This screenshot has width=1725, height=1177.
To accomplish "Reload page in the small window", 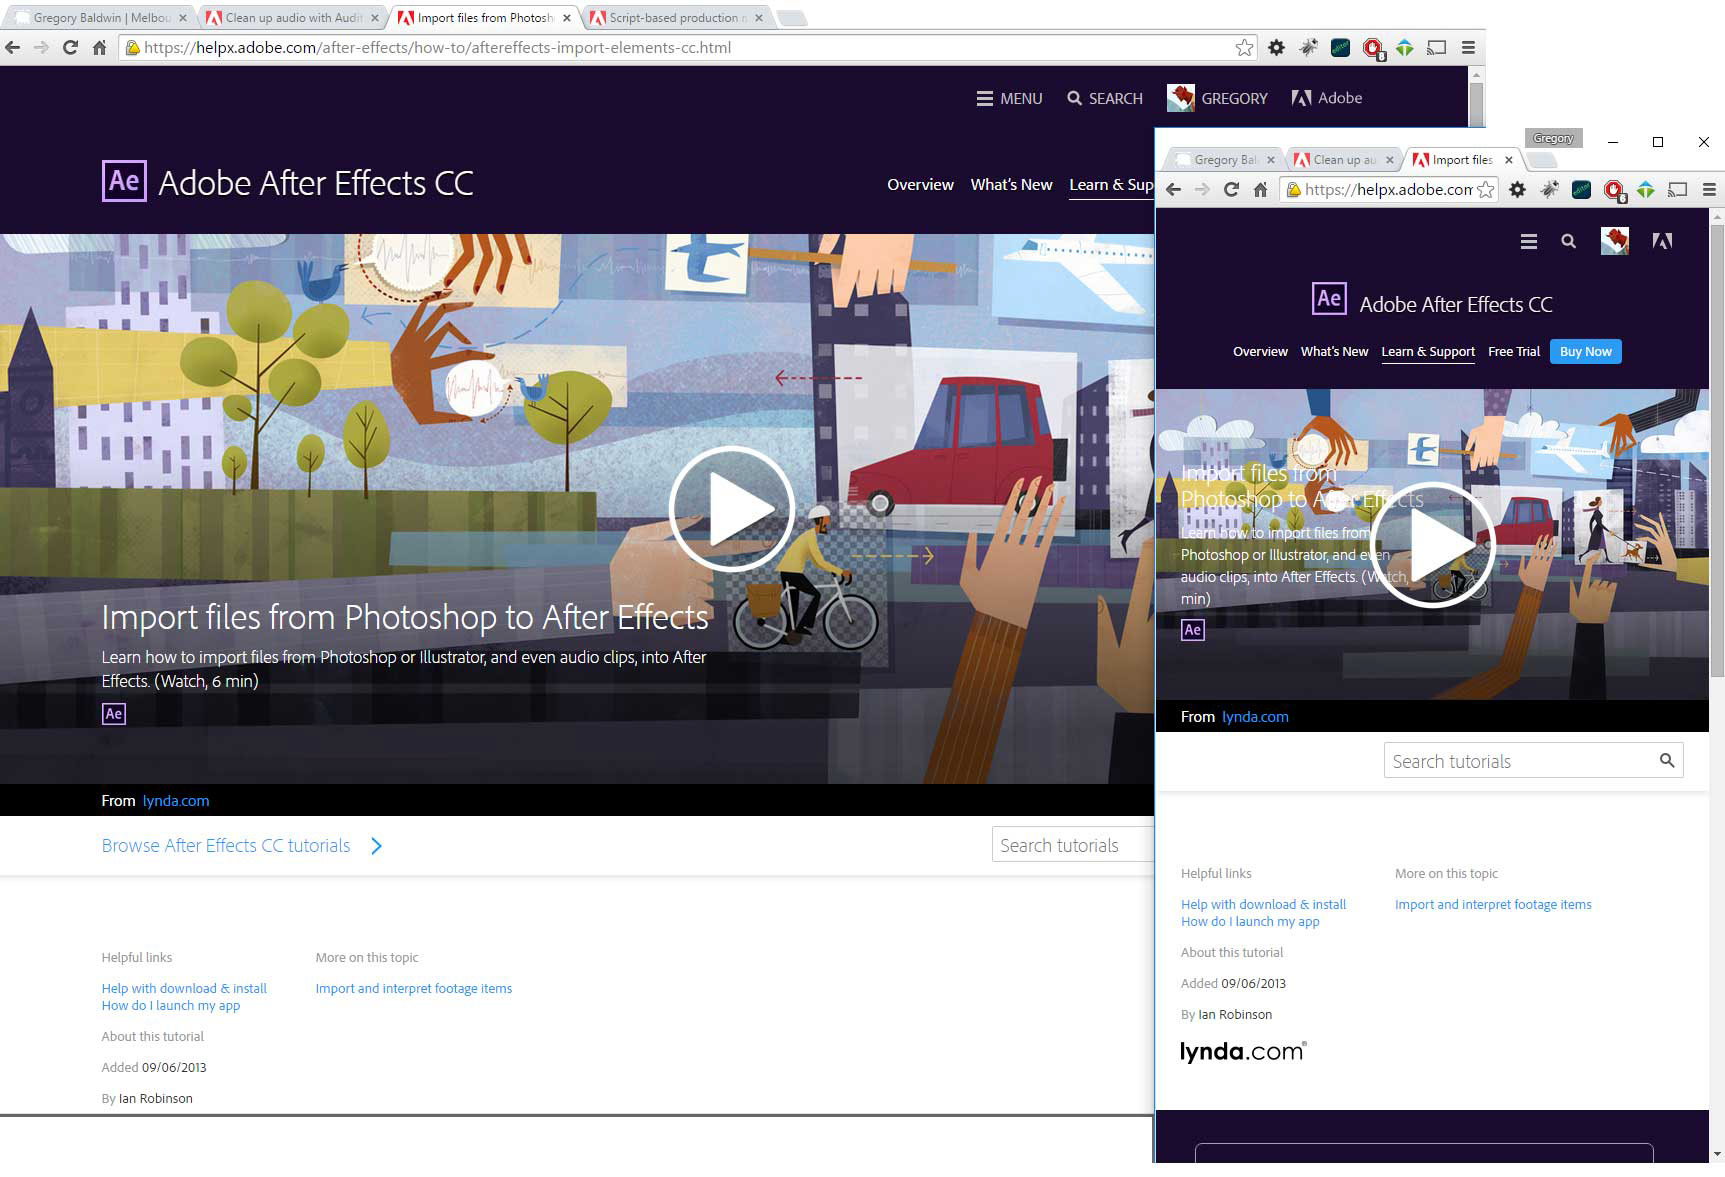I will pyautogui.click(x=1231, y=189).
